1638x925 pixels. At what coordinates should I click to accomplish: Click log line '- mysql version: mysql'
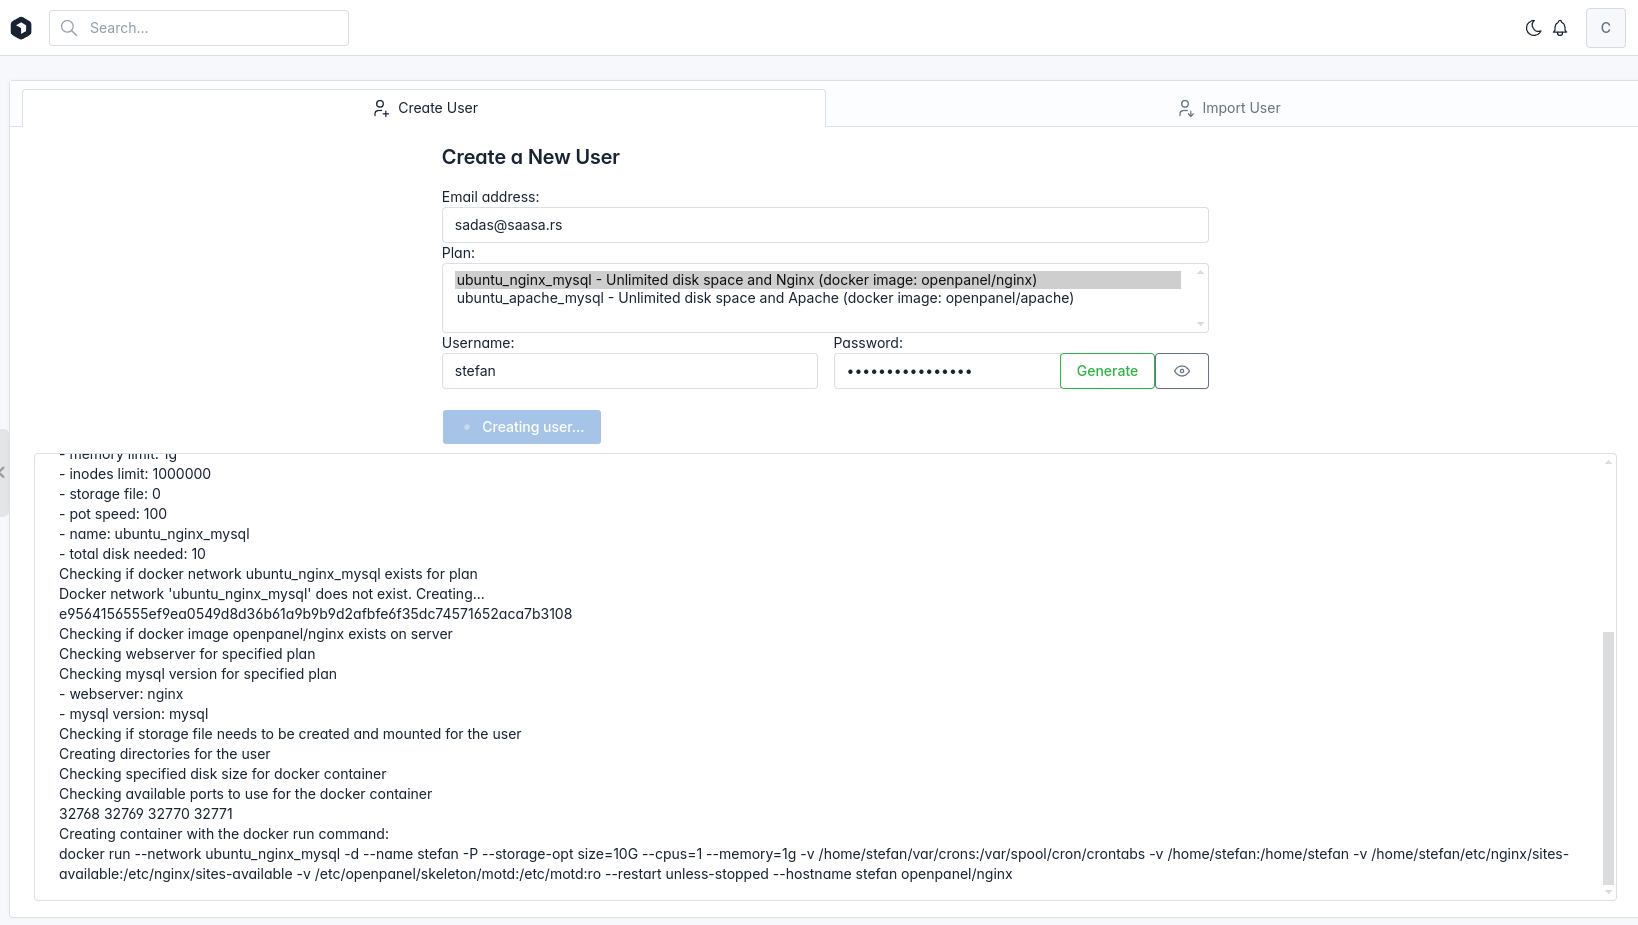(x=134, y=714)
